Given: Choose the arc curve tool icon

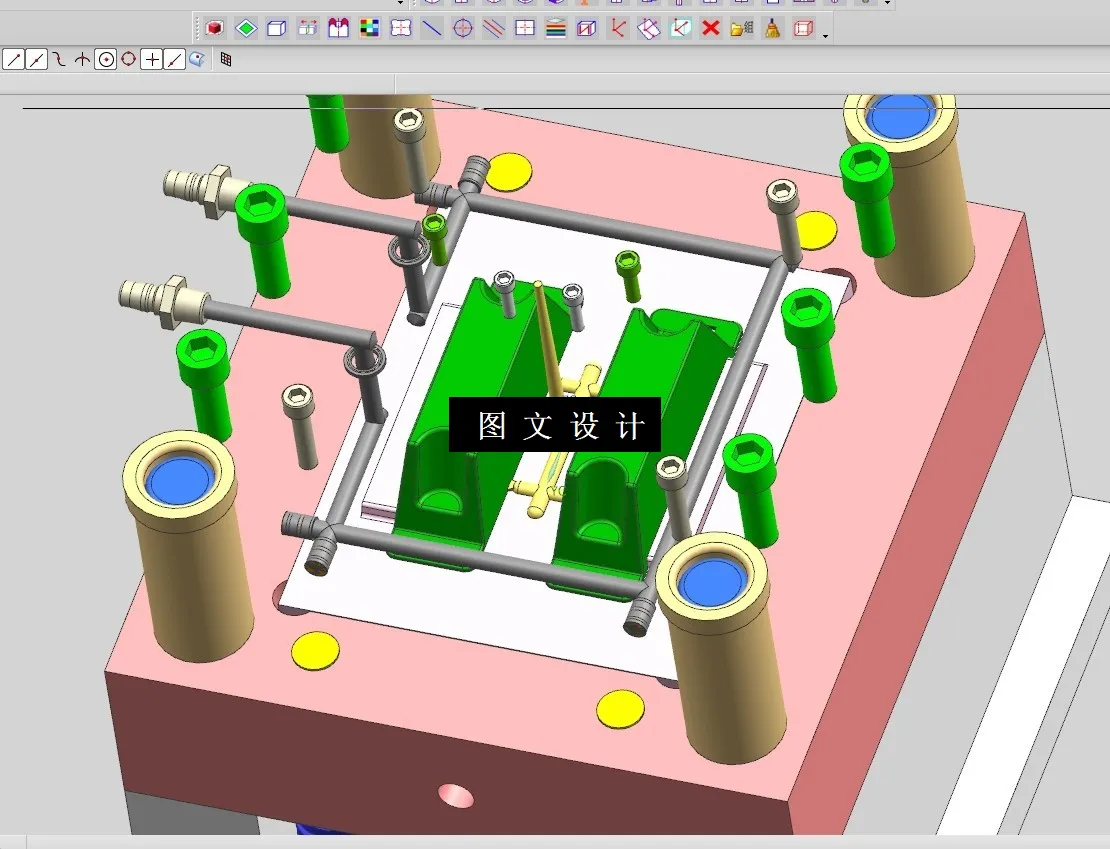Looking at the screenshot, I should 60,59.
